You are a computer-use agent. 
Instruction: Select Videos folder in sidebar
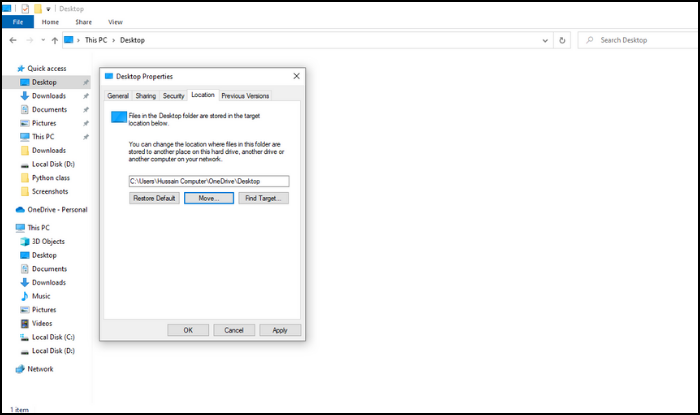coord(42,323)
